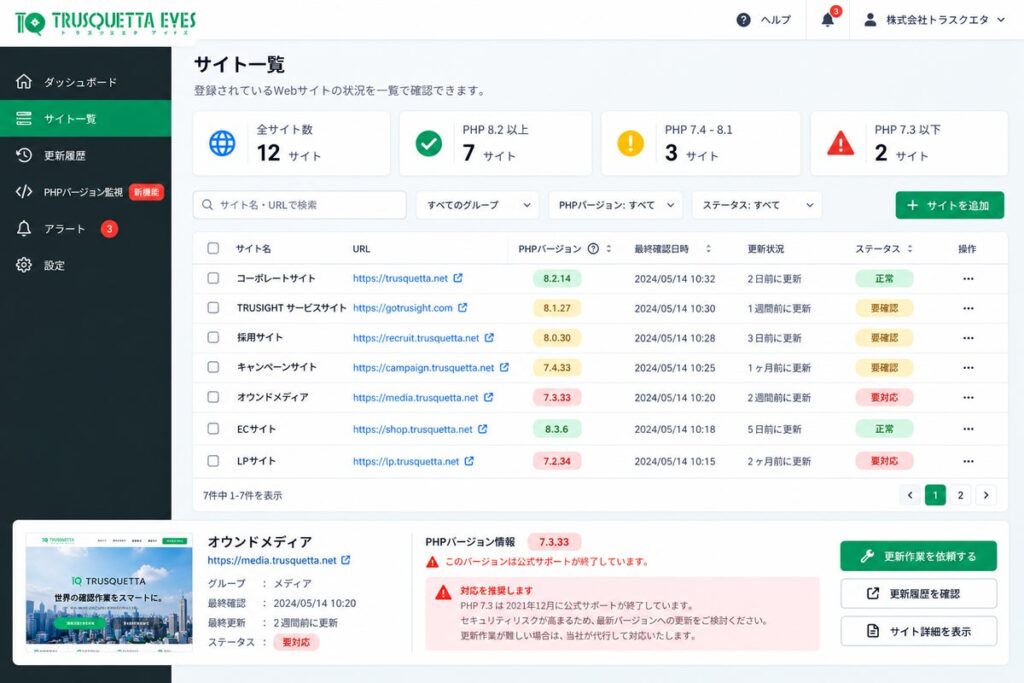Click https://media.trusquetta.net link in detail panel

[x=272, y=560]
